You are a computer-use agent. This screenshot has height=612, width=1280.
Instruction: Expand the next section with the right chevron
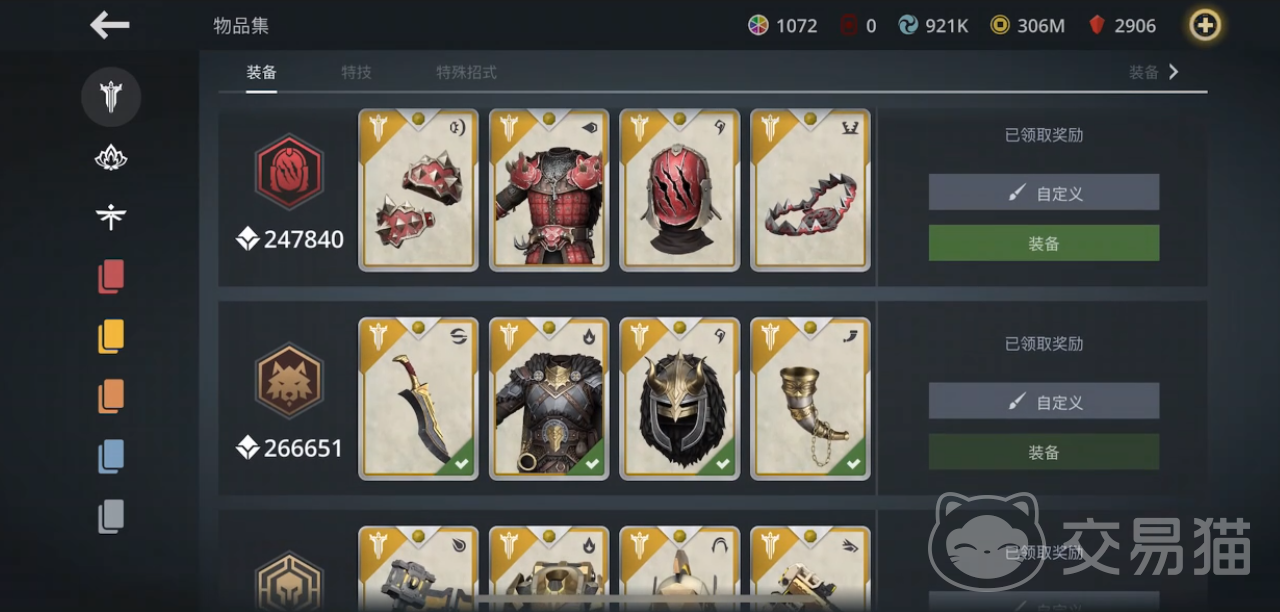click(1174, 72)
